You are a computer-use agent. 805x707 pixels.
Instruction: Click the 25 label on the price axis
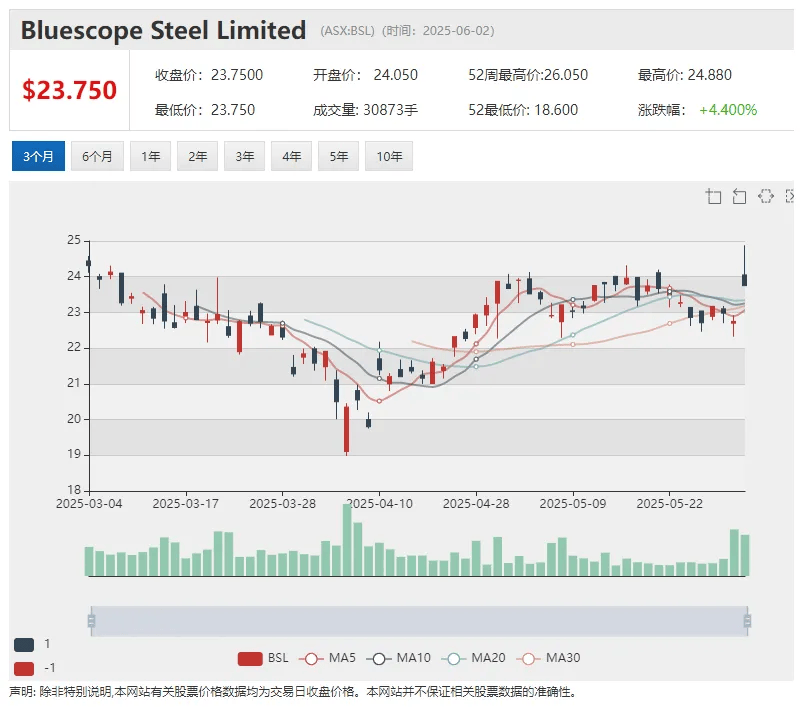point(74,240)
